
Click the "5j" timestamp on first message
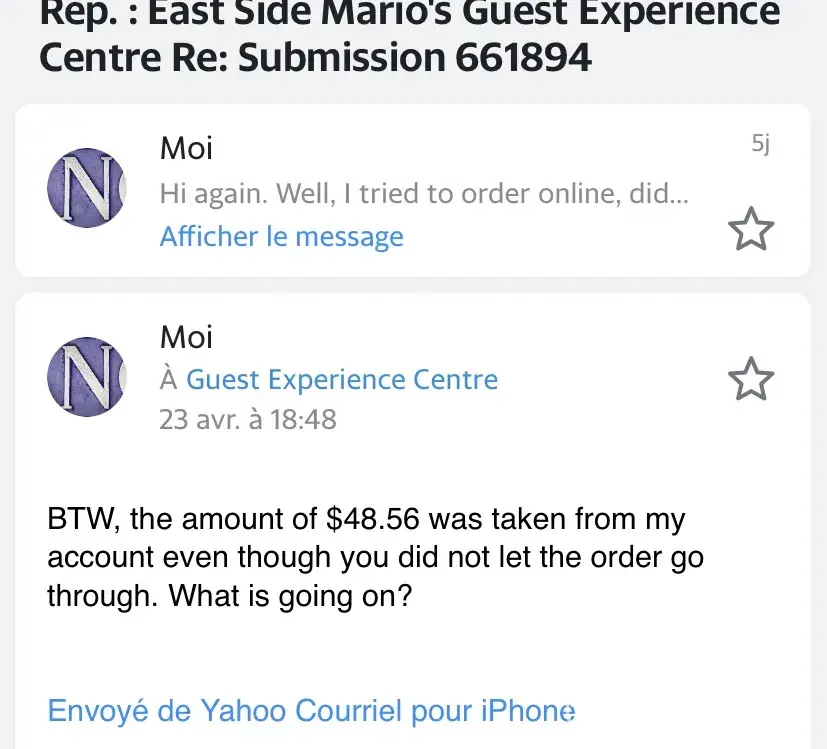pos(761,145)
